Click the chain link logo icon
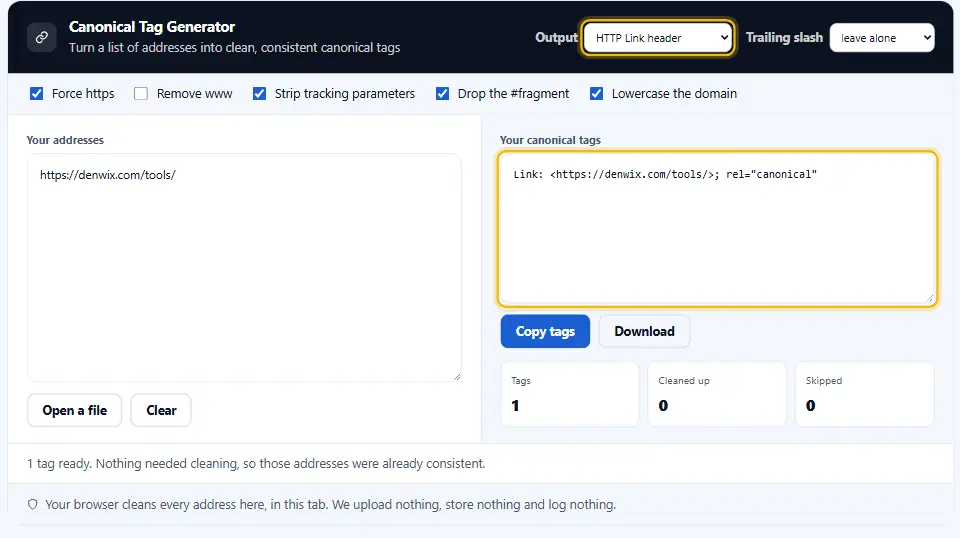 point(42,37)
